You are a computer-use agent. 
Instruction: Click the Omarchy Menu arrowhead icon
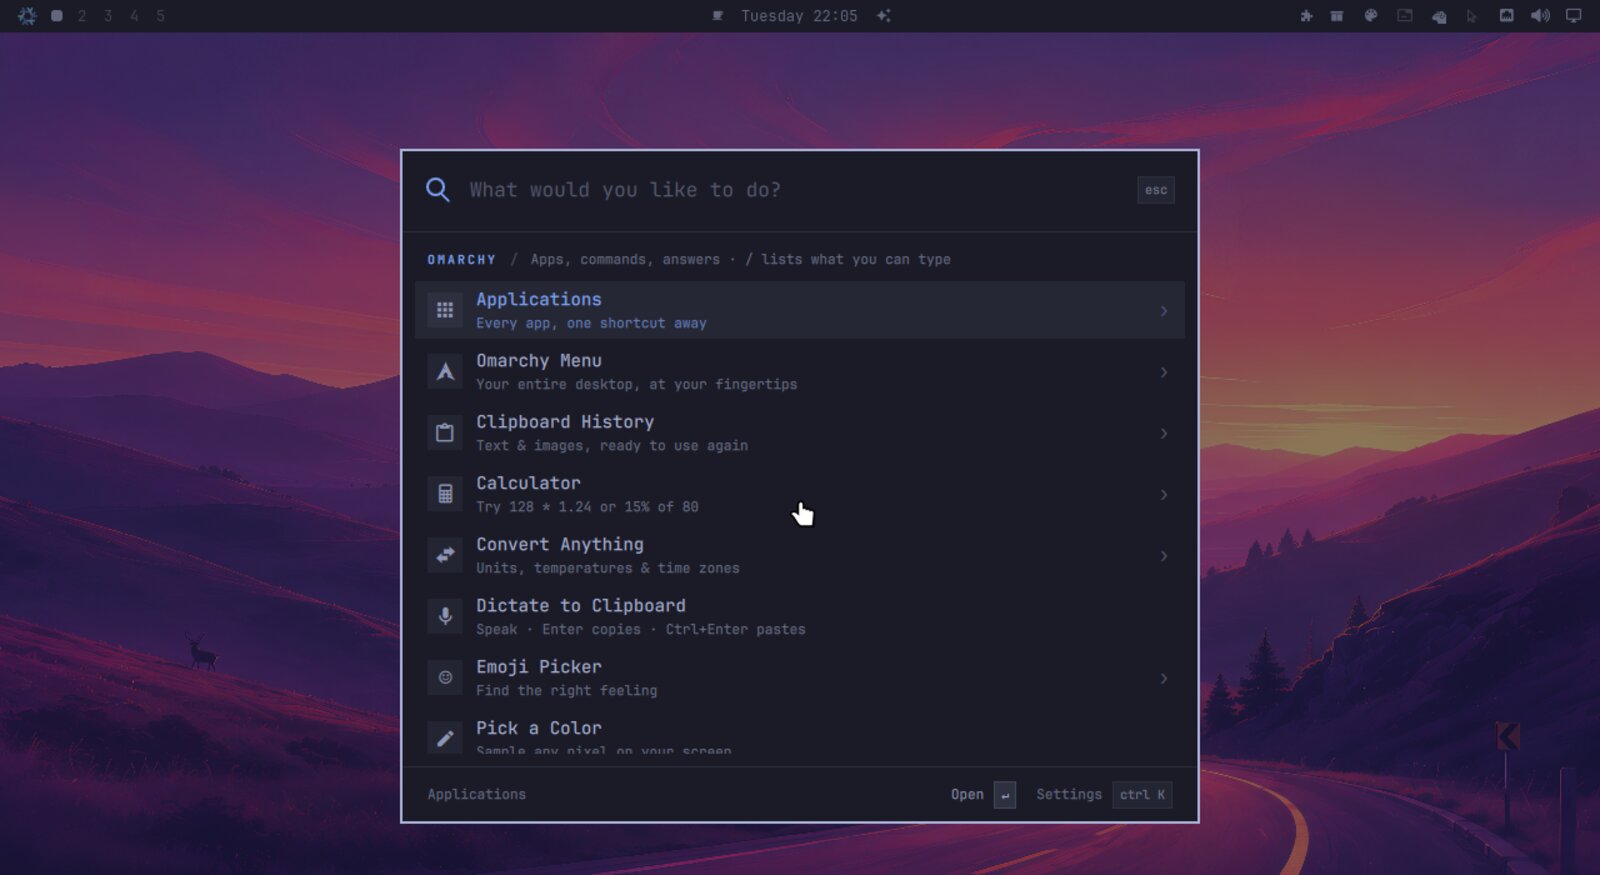pos(445,372)
